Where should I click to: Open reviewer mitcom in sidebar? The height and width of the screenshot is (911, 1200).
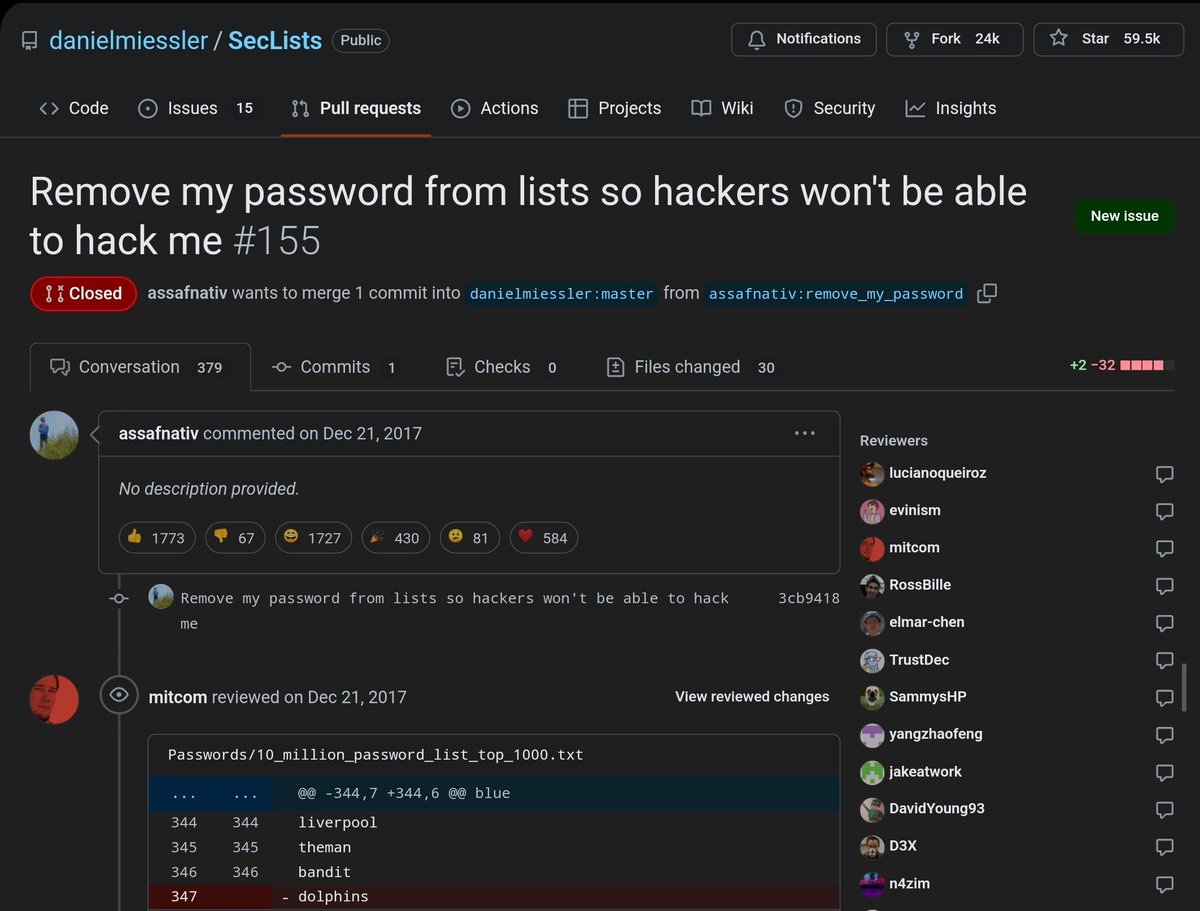click(914, 547)
